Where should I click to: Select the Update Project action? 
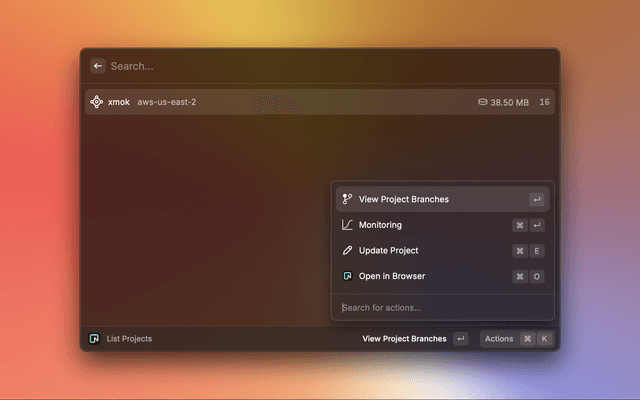click(388, 251)
